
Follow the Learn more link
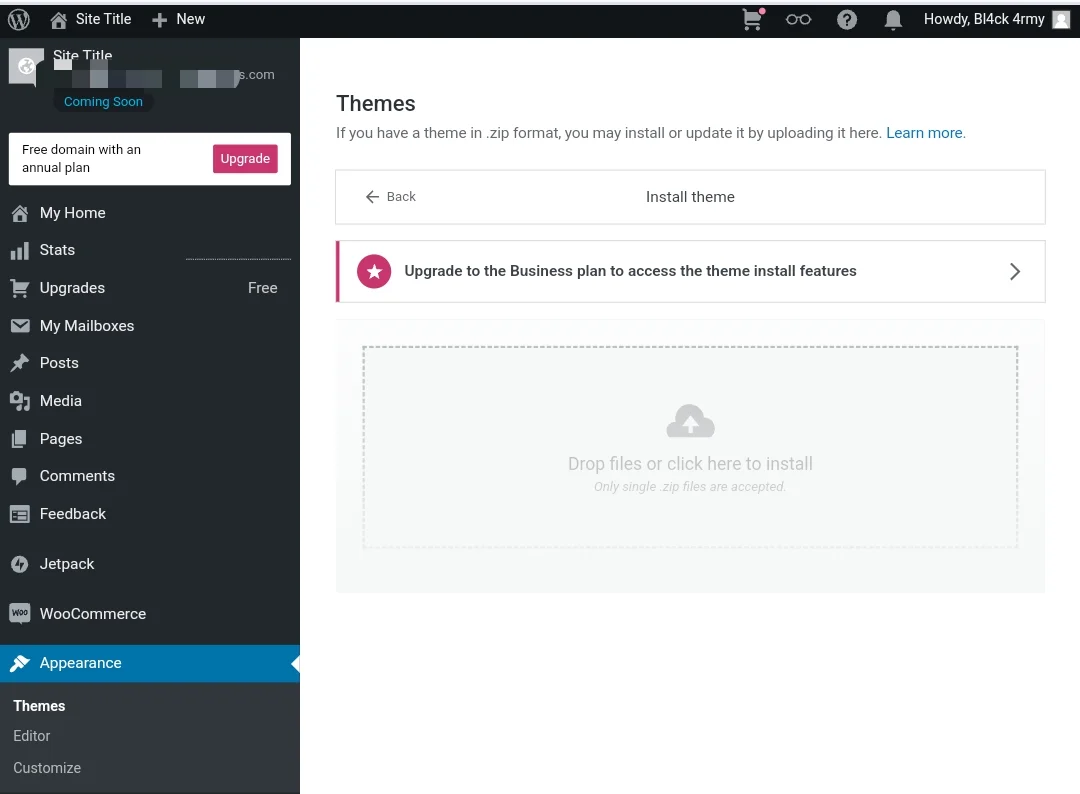click(x=925, y=133)
